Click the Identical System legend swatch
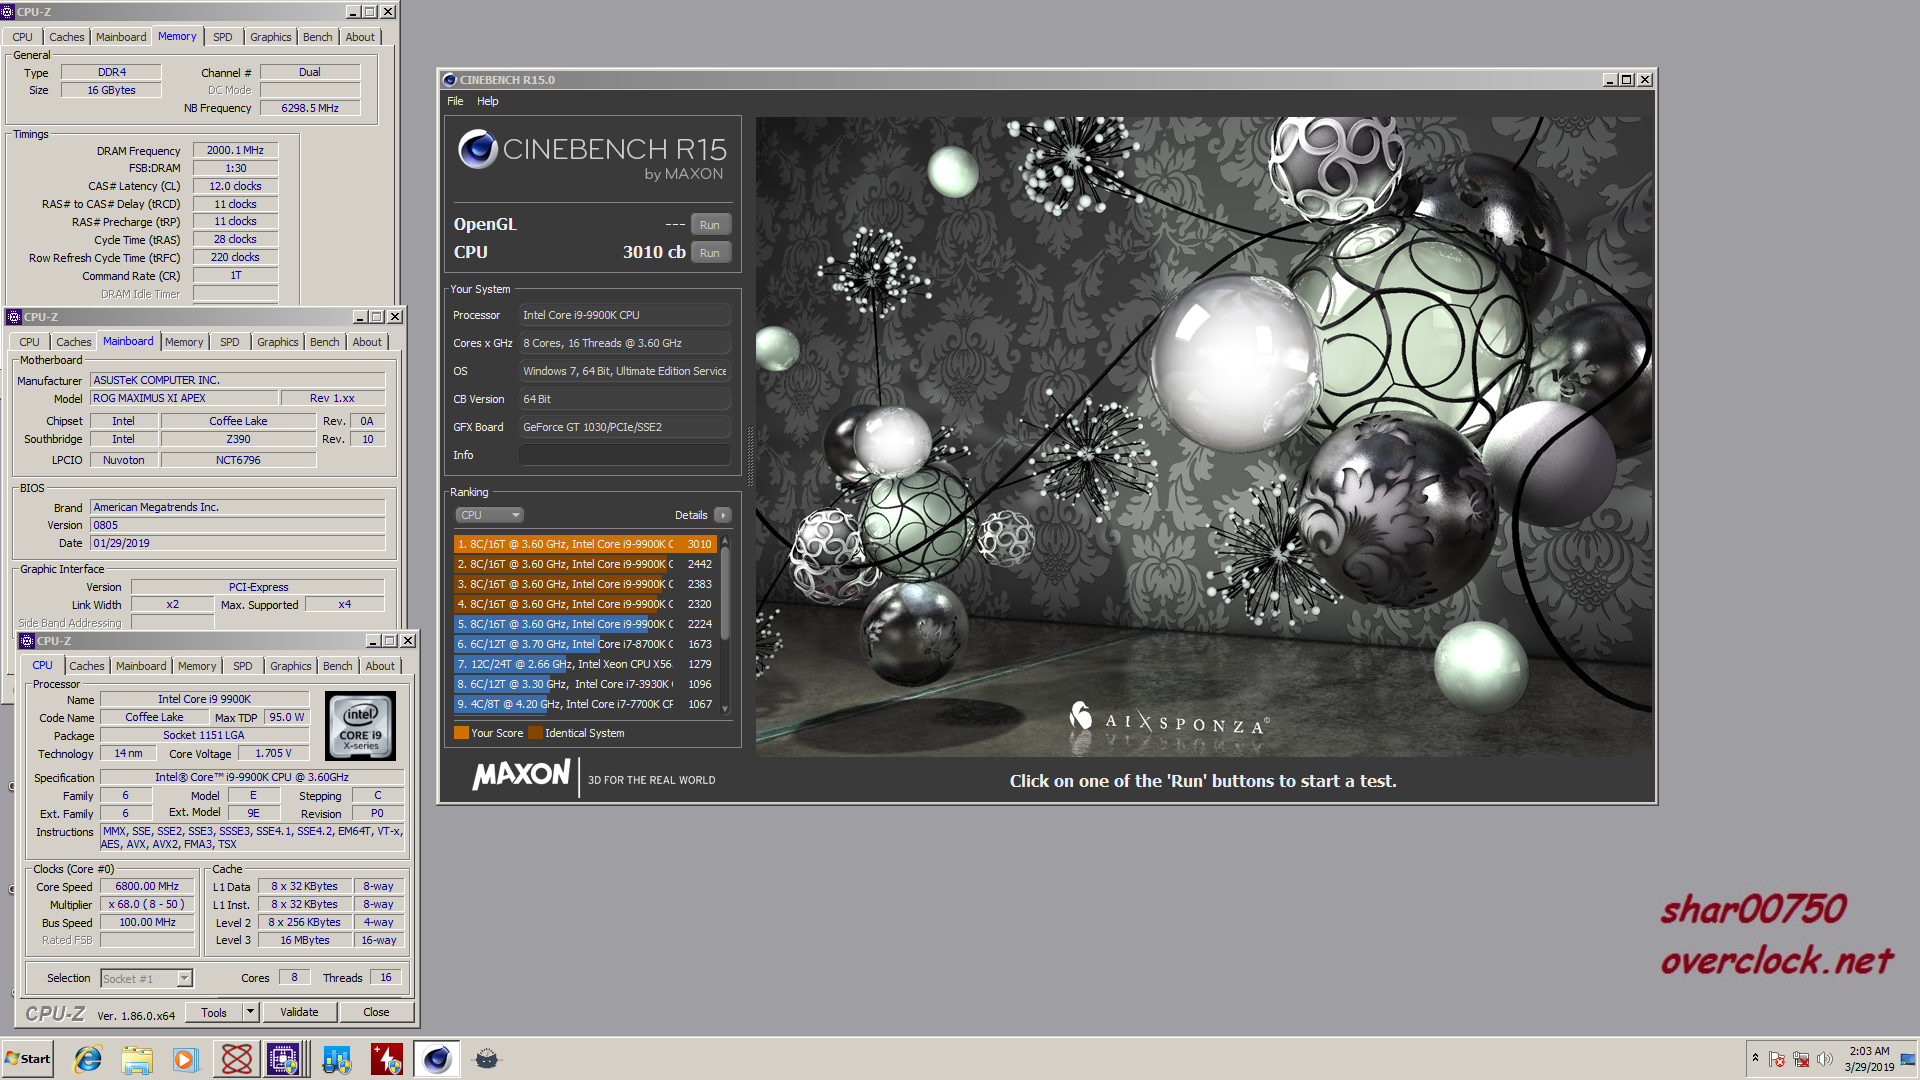This screenshot has height=1080, width=1920. tap(535, 733)
